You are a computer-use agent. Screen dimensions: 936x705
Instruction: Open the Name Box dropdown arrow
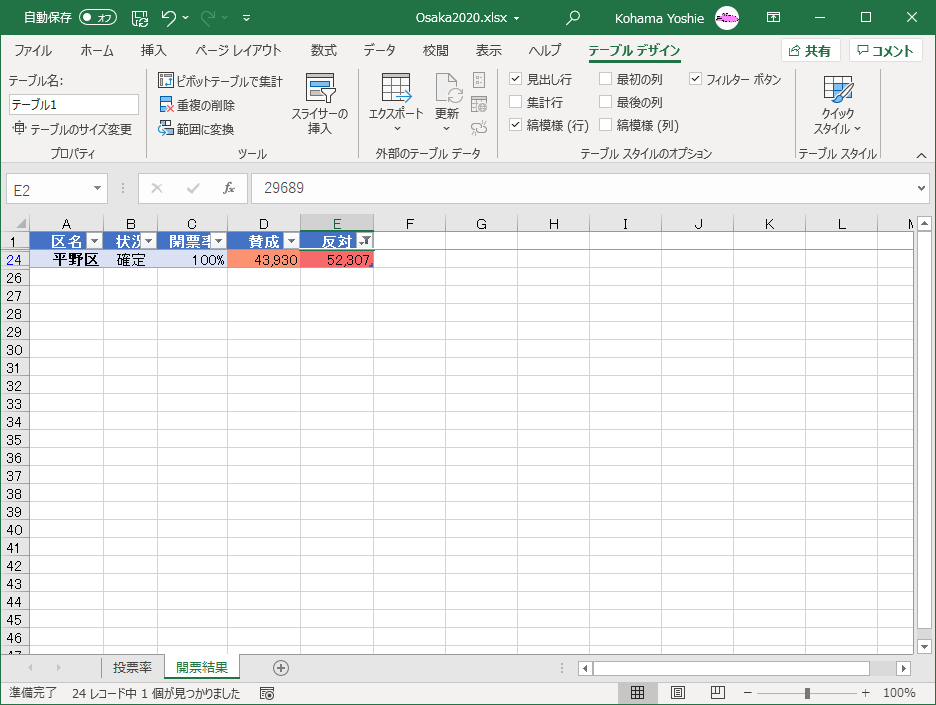pyautogui.click(x=97, y=189)
